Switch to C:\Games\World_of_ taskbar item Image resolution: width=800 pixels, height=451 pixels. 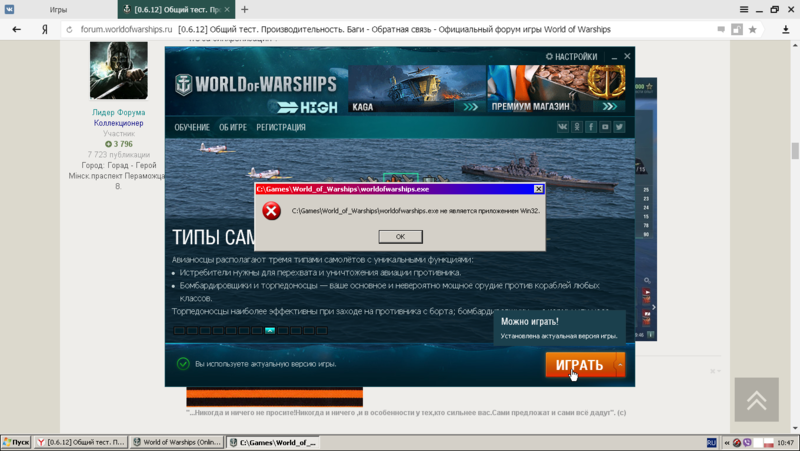pyautogui.click(x=273, y=442)
